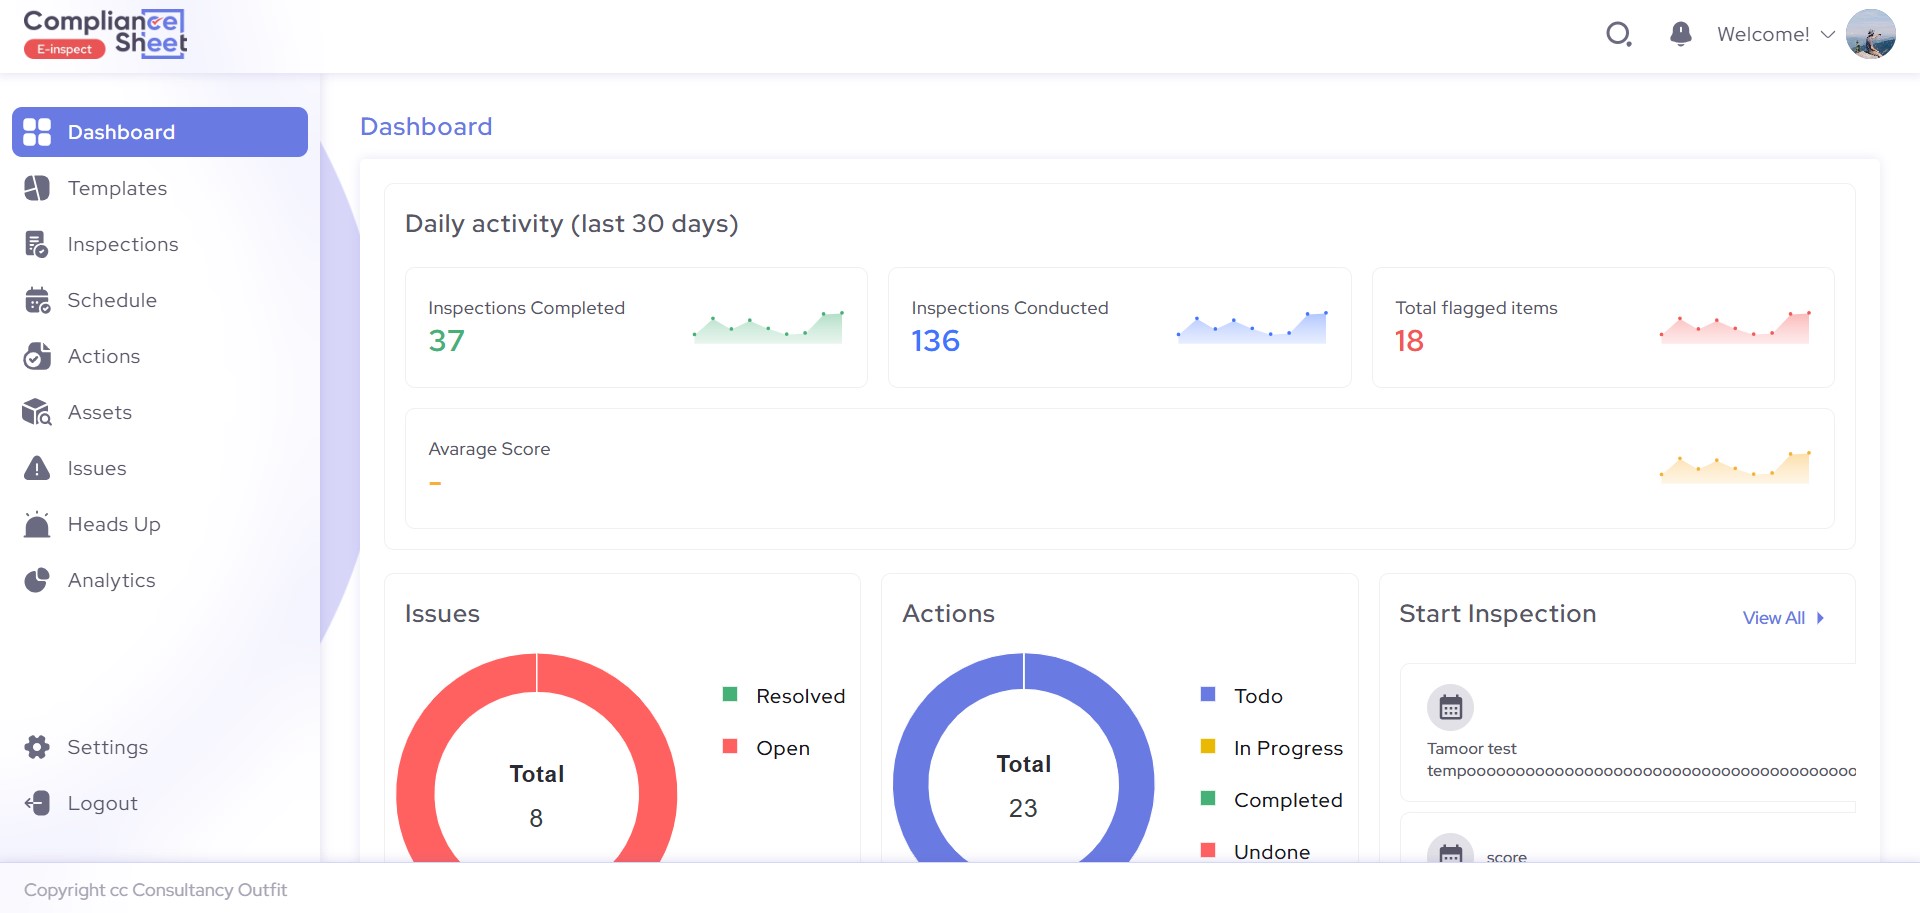Open the Actions menu item in sidebar

[x=103, y=356]
